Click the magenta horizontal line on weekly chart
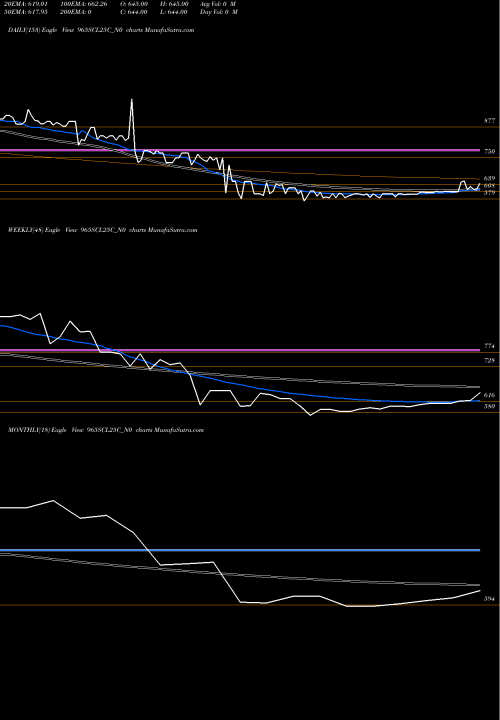The width and height of the screenshot is (500, 720). pyautogui.click(x=240, y=350)
